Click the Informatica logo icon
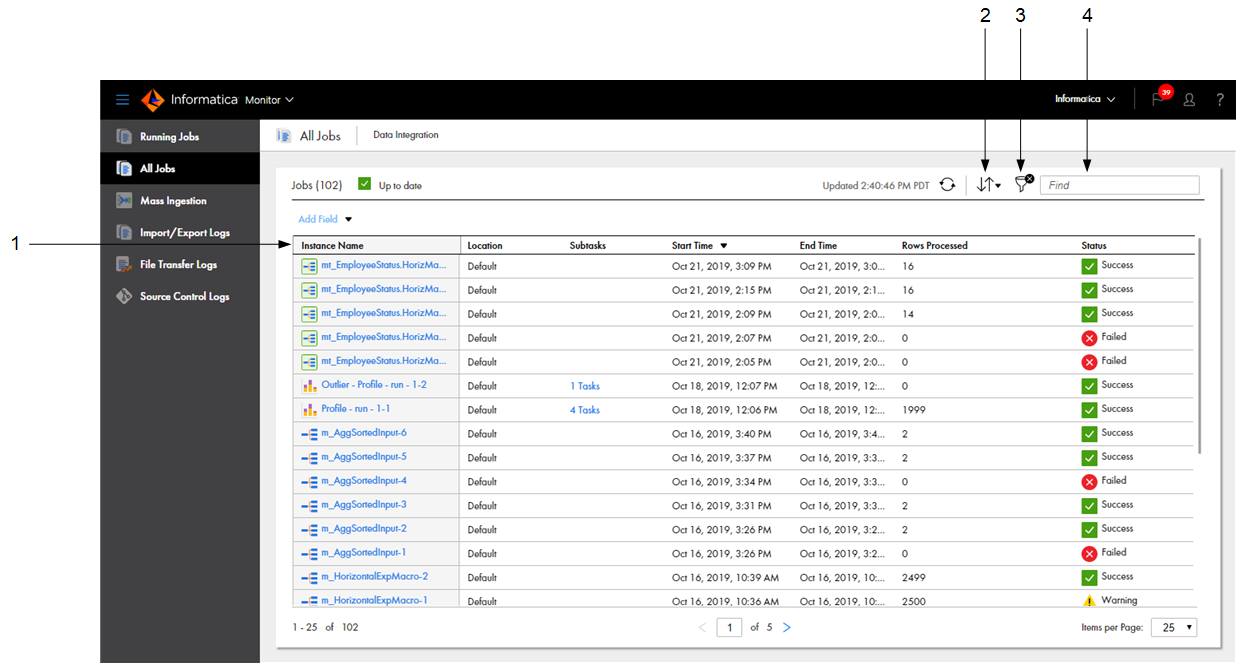The image size is (1237, 664). 152,100
